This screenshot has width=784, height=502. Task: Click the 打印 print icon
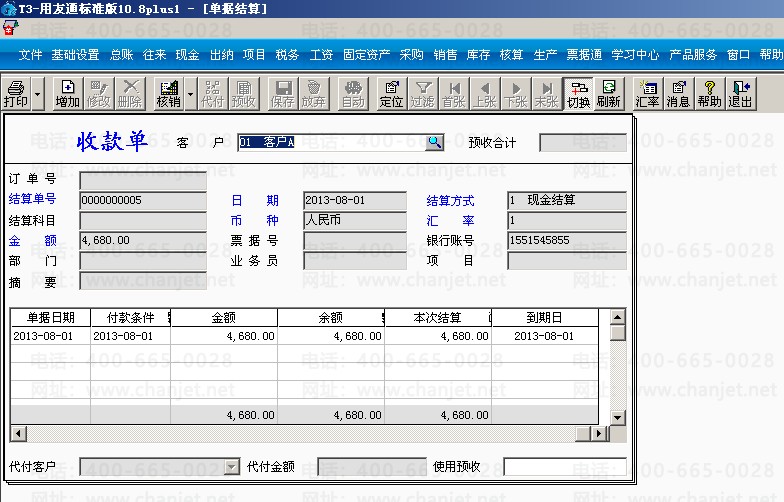point(16,94)
